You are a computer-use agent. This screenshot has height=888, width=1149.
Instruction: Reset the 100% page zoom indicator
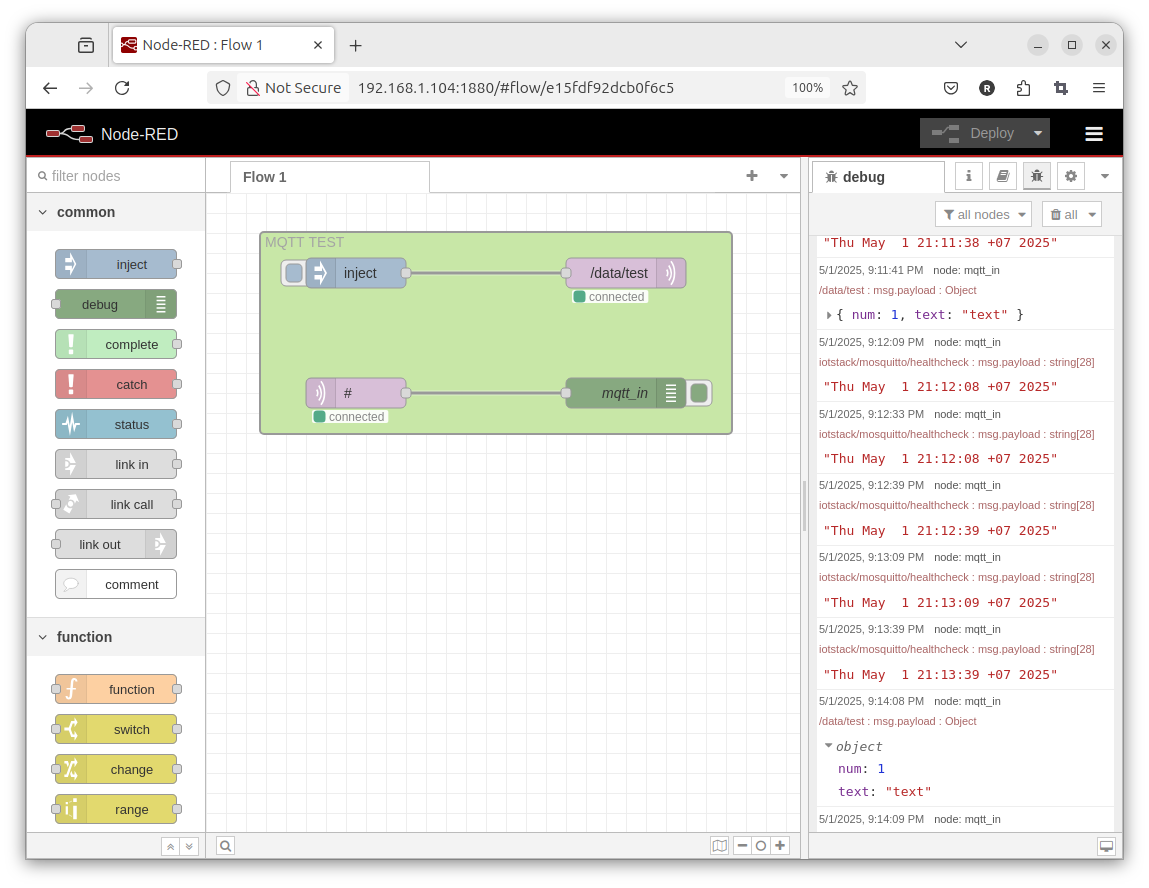(808, 88)
